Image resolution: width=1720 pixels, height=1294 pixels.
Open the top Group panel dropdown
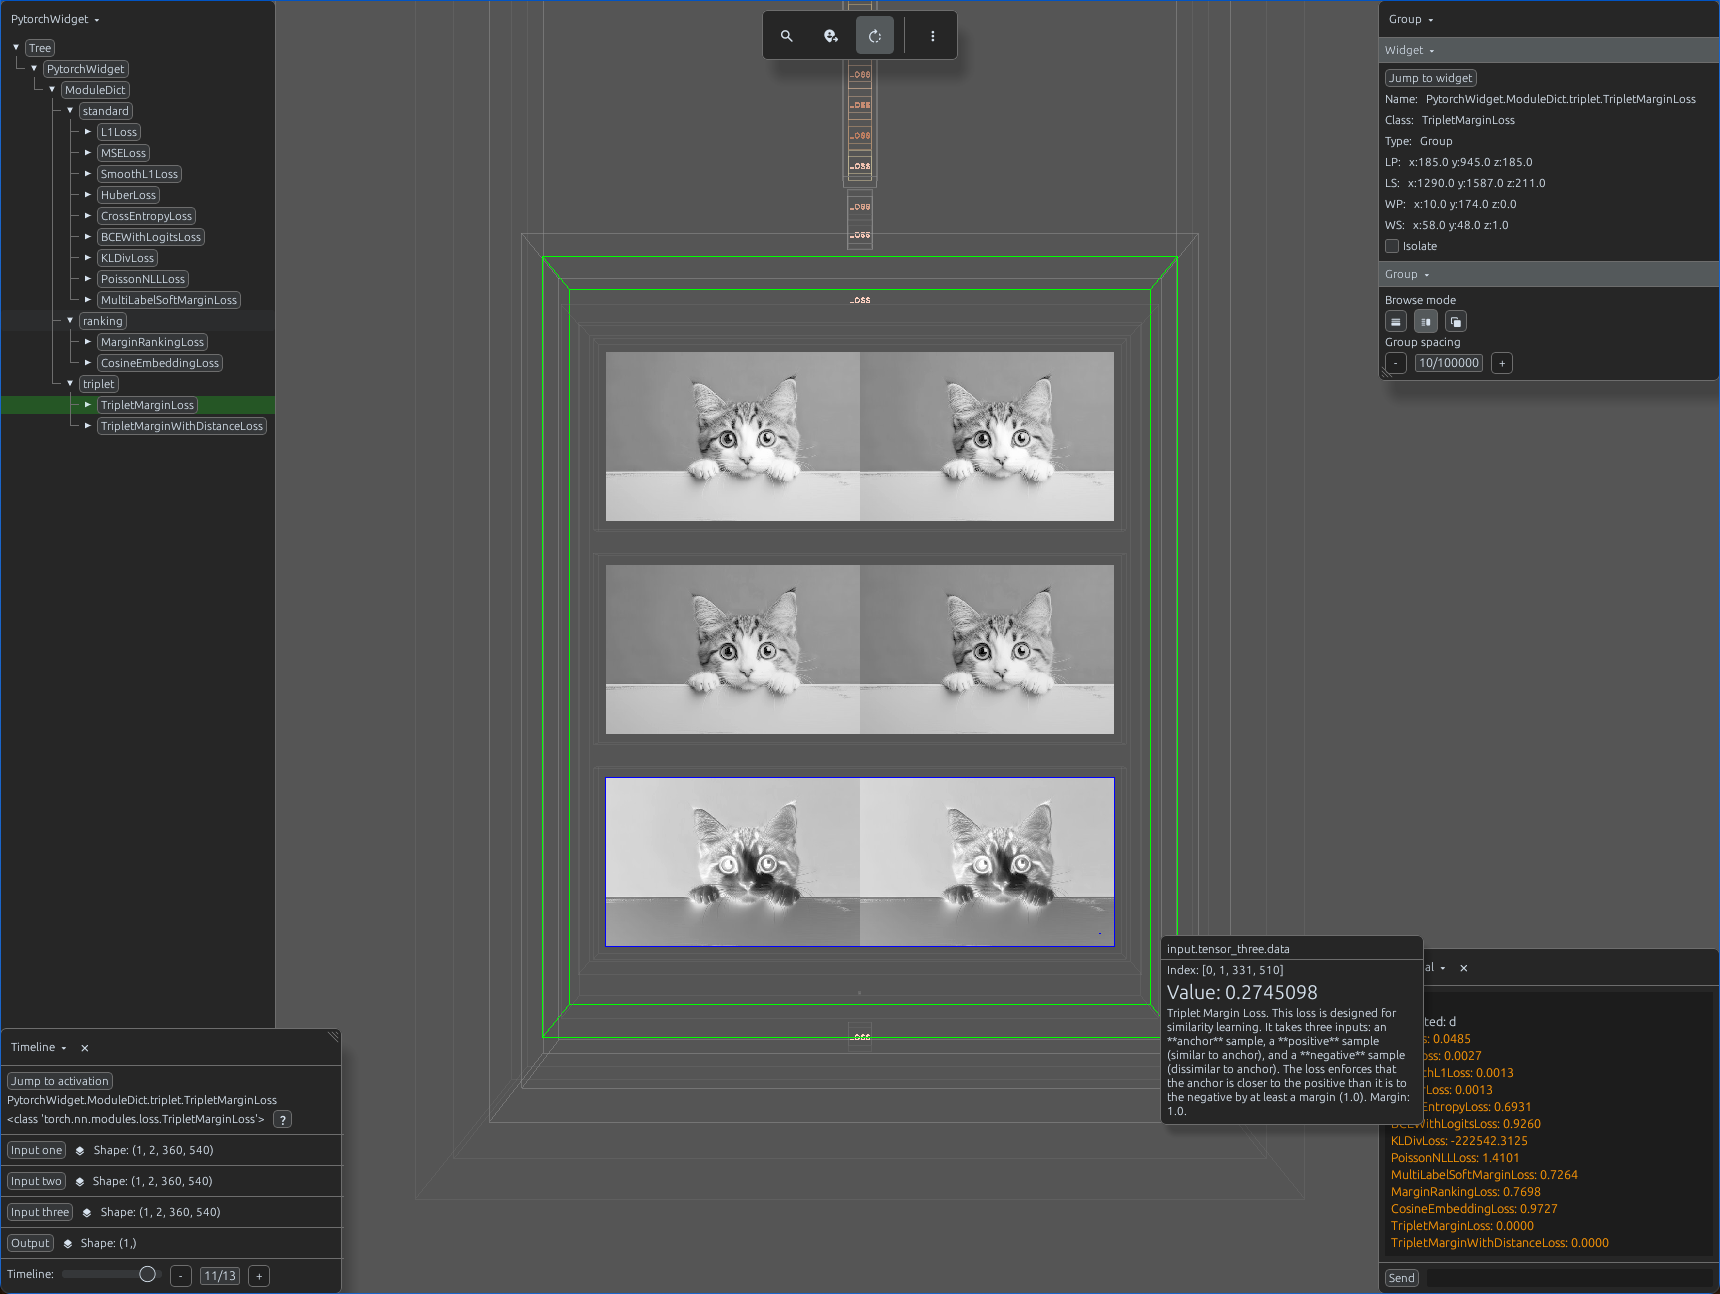[1411, 19]
